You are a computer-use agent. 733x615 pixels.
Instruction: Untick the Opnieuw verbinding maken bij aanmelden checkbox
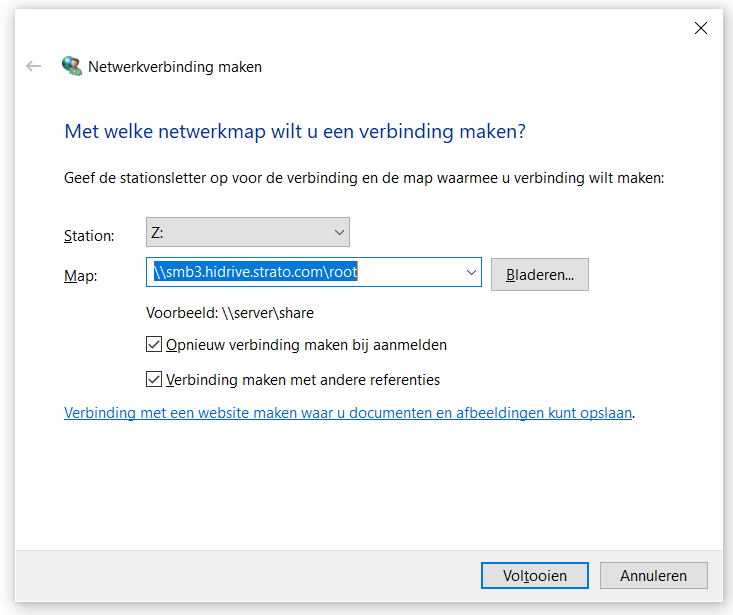click(x=154, y=345)
